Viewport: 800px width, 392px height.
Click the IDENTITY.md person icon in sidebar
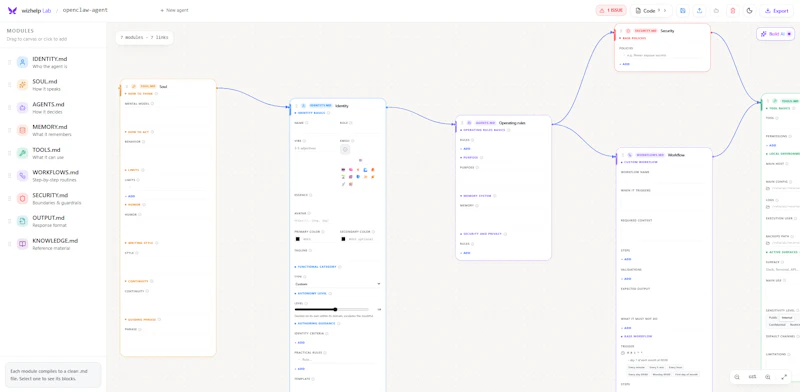pyautogui.click(x=22, y=62)
